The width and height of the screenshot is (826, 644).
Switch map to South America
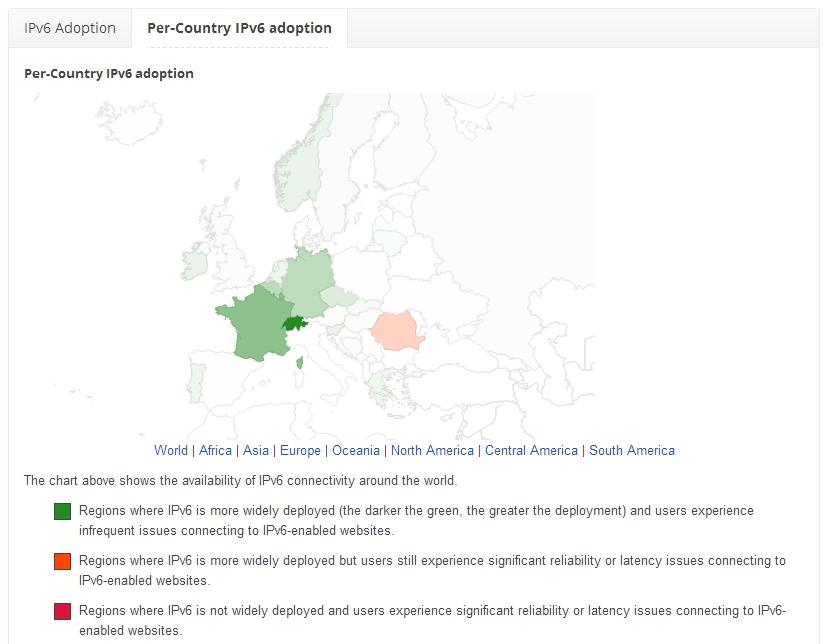[x=632, y=450]
